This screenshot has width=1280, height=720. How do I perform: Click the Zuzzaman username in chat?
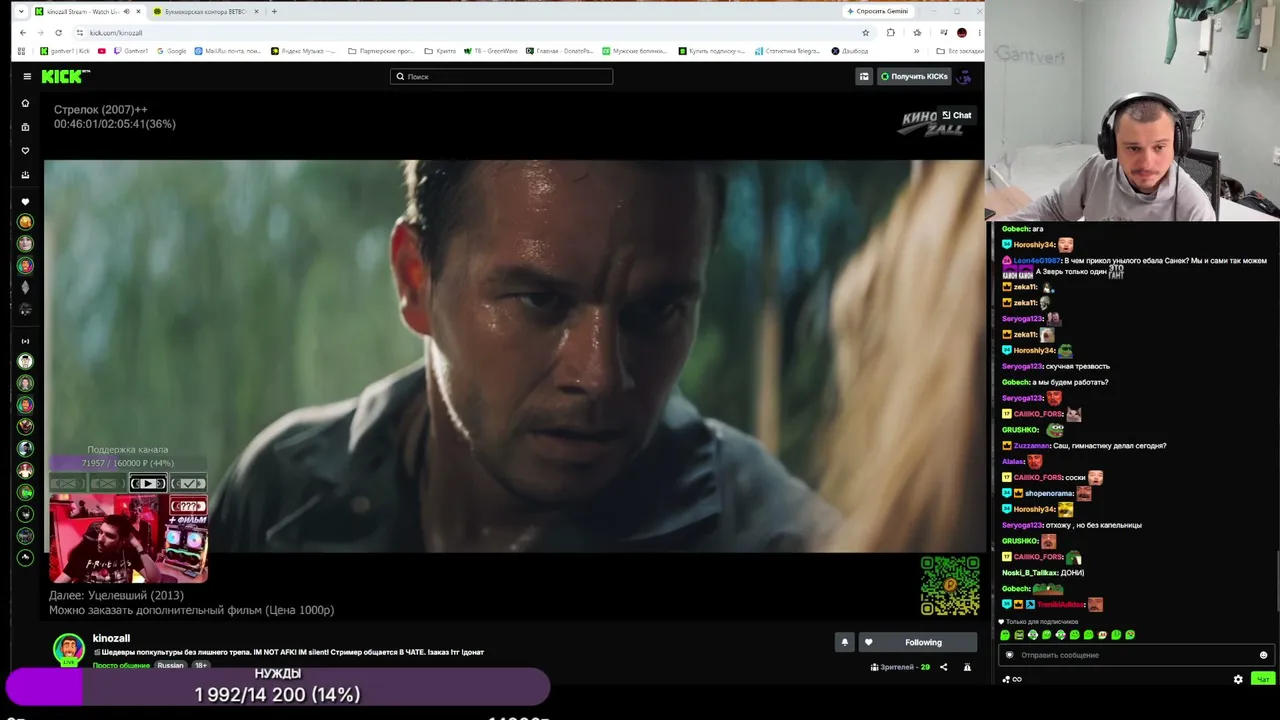coord(1032,446)
